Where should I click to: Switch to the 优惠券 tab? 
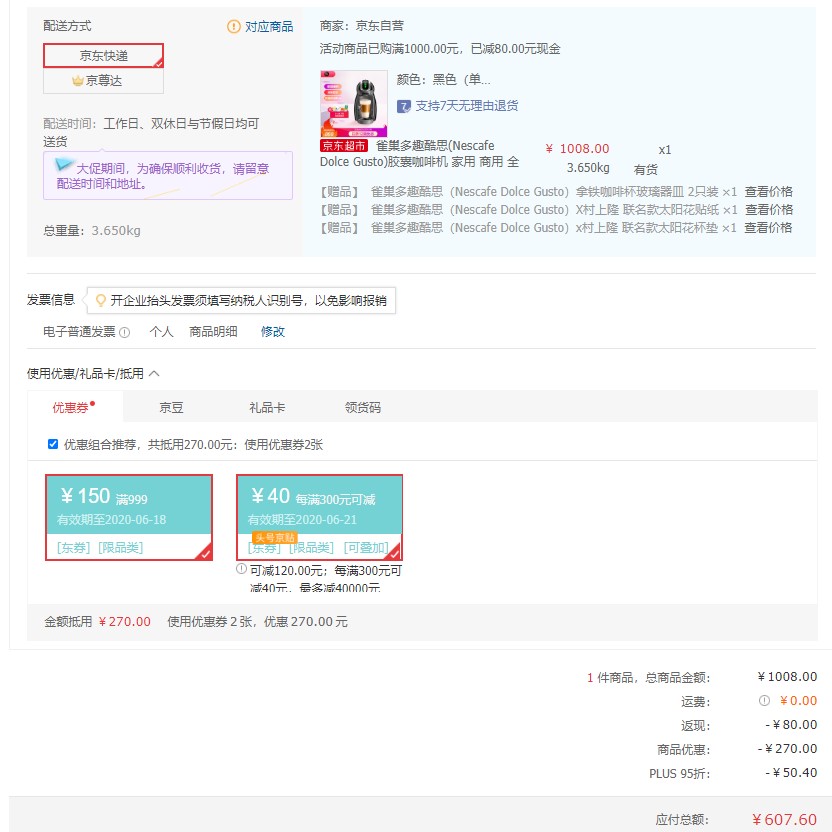pos(73,407)
